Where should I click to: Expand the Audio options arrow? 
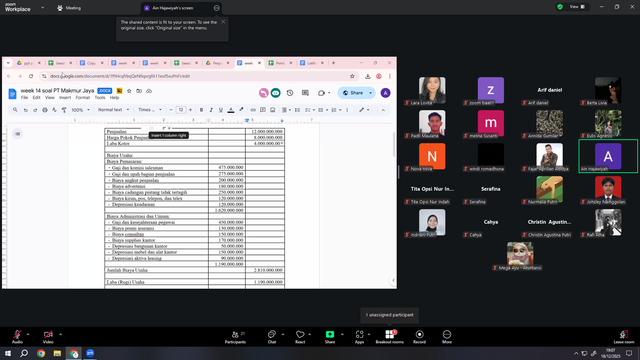28,334
